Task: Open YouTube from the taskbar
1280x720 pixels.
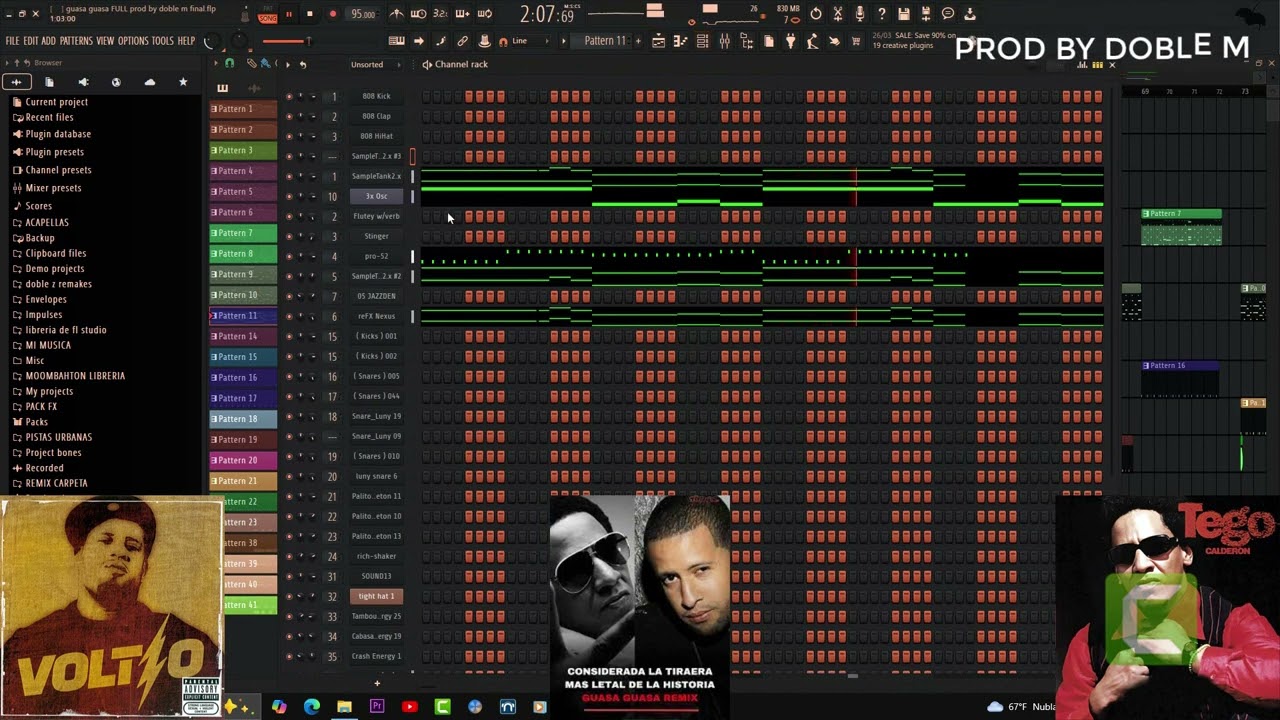Action: click(x=409, y=707)
